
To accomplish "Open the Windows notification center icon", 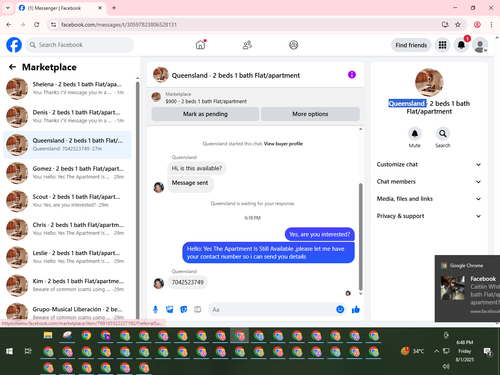I will tap(488, 351).
